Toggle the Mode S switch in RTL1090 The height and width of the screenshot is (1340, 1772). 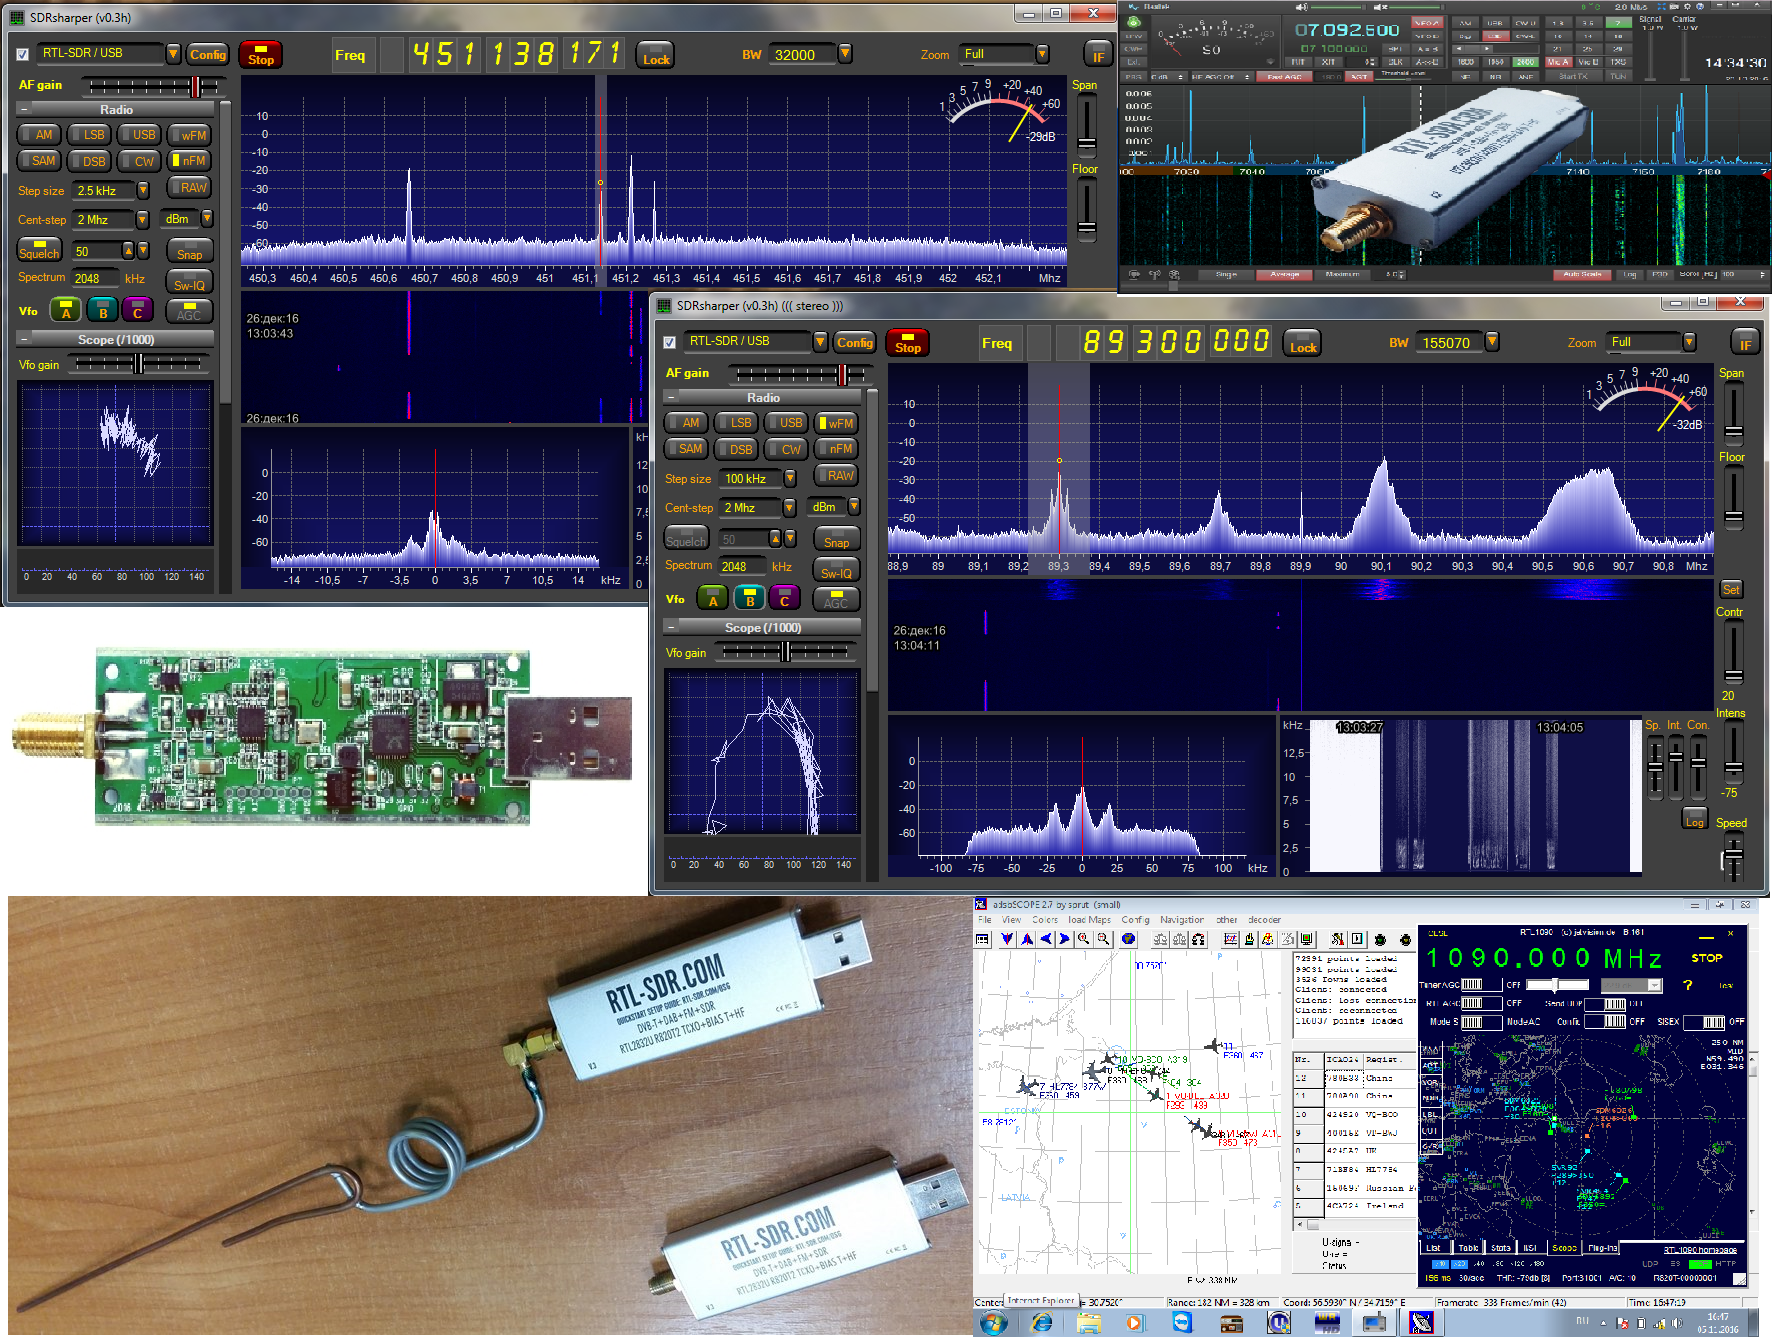[x=1472, y=1022]
